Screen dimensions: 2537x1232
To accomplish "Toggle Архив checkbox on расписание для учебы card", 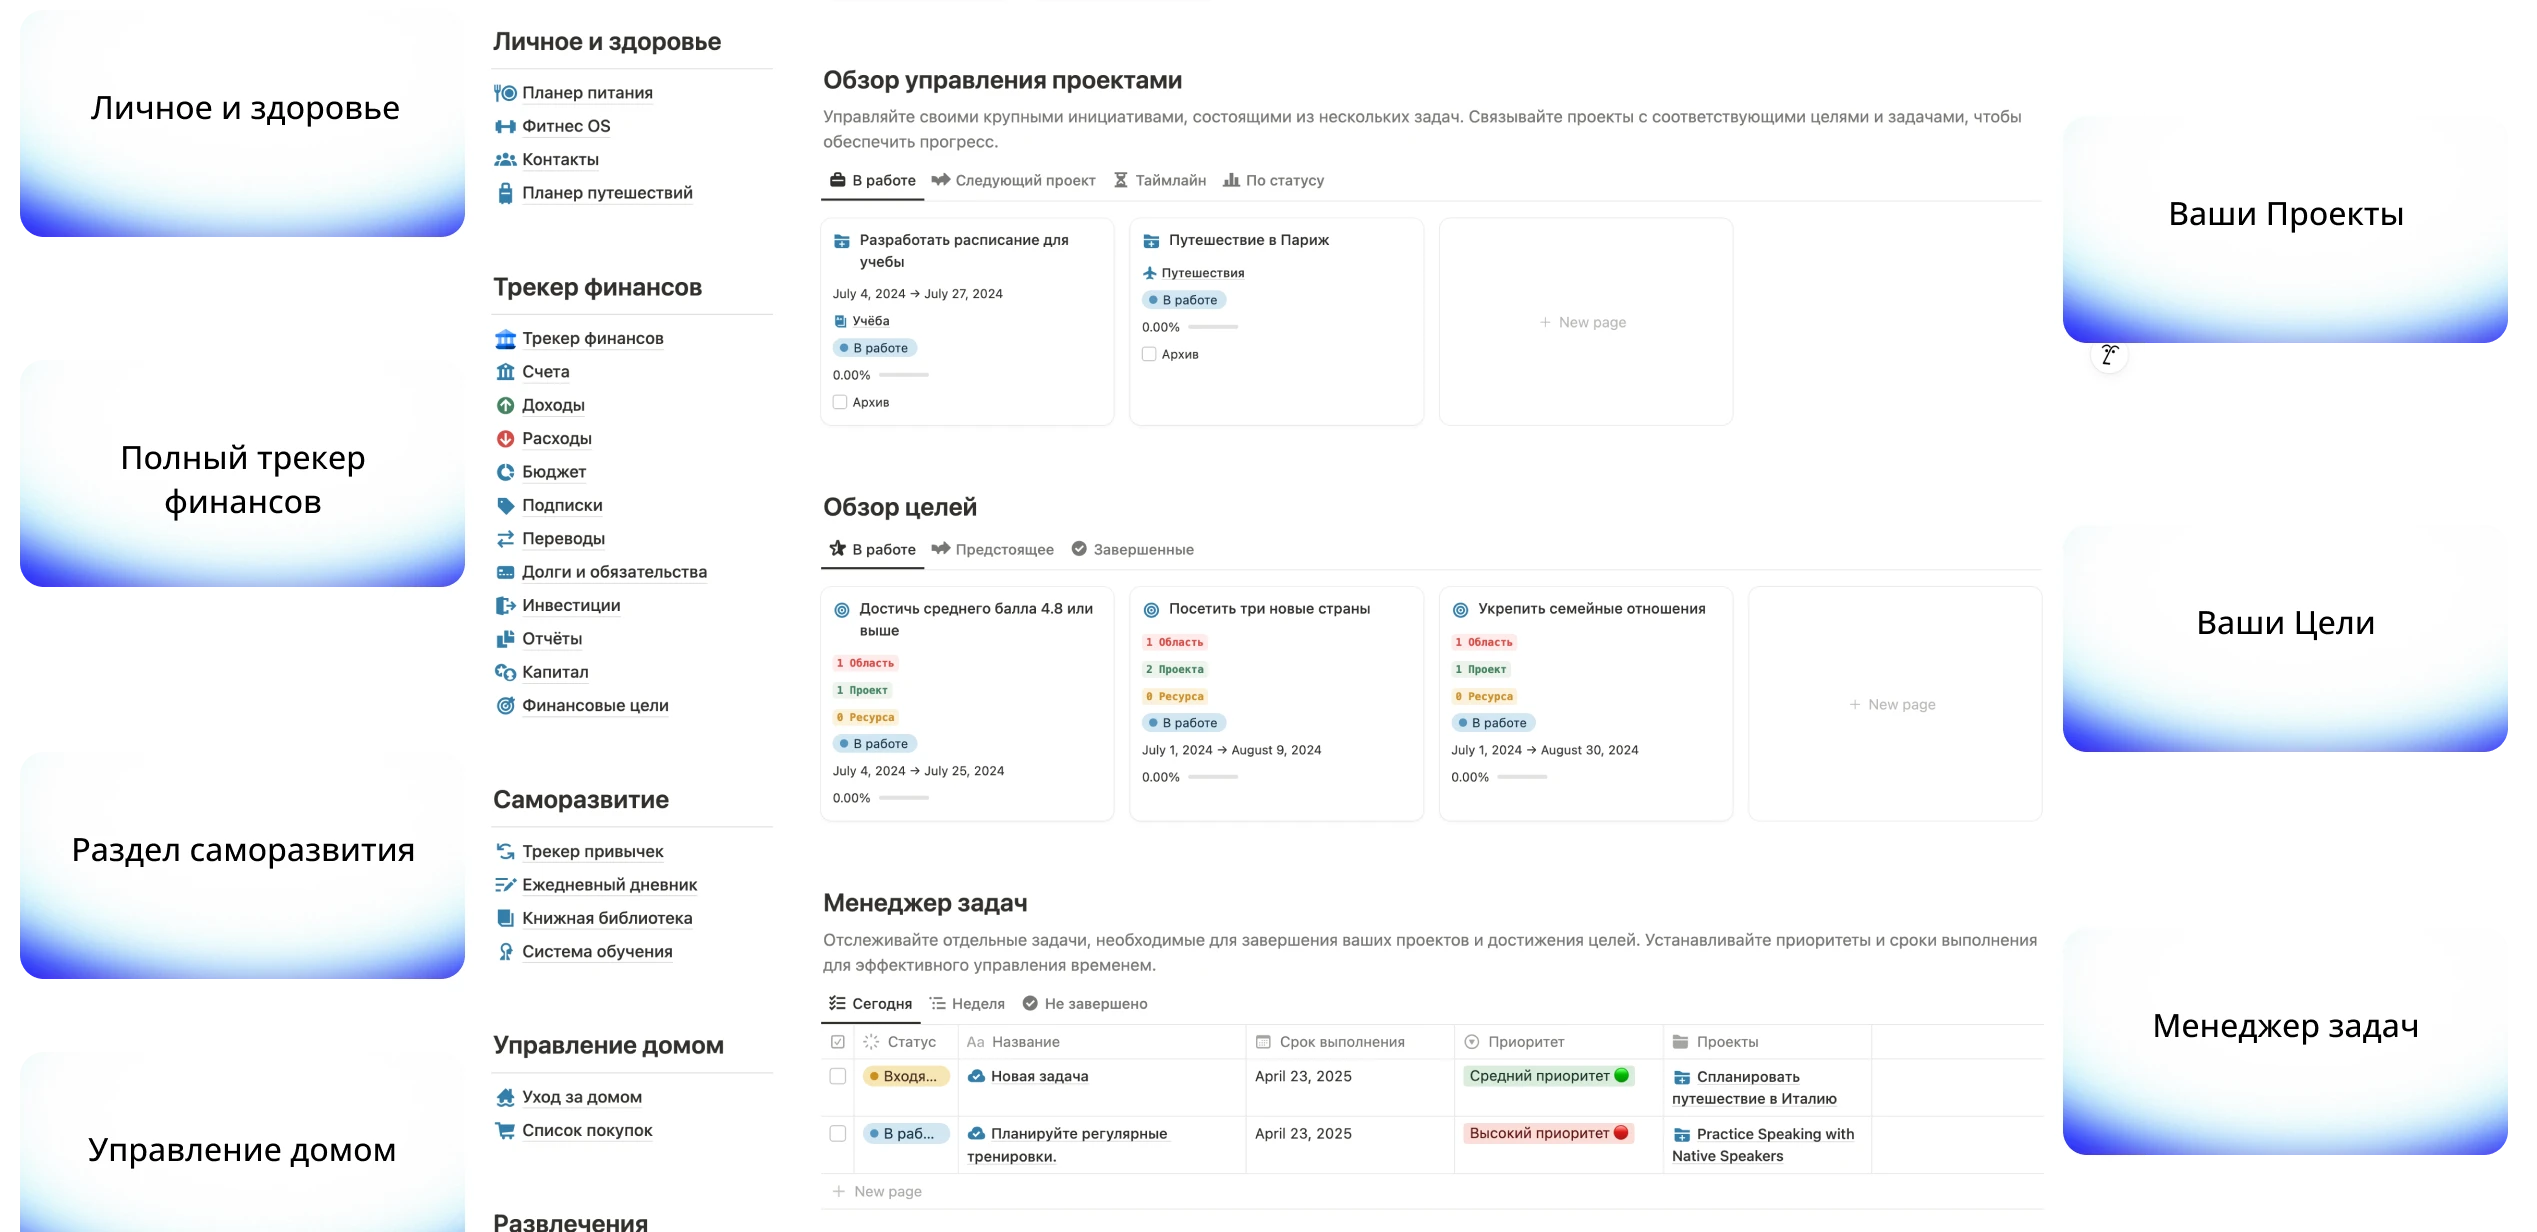I will click(x=840, y=402).
